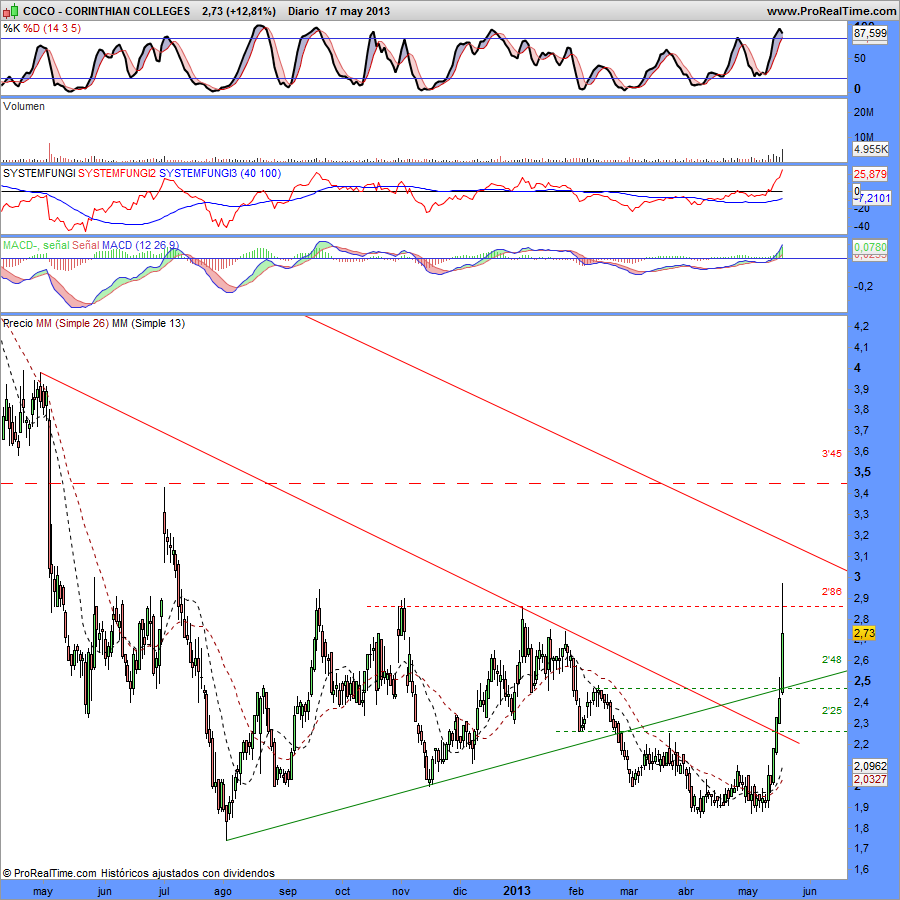This screenshot has height=900, width=900.
Task: Click the 2,73 (+12,81%) price change text
Action: pyautogui.click(x=239, y=11)
